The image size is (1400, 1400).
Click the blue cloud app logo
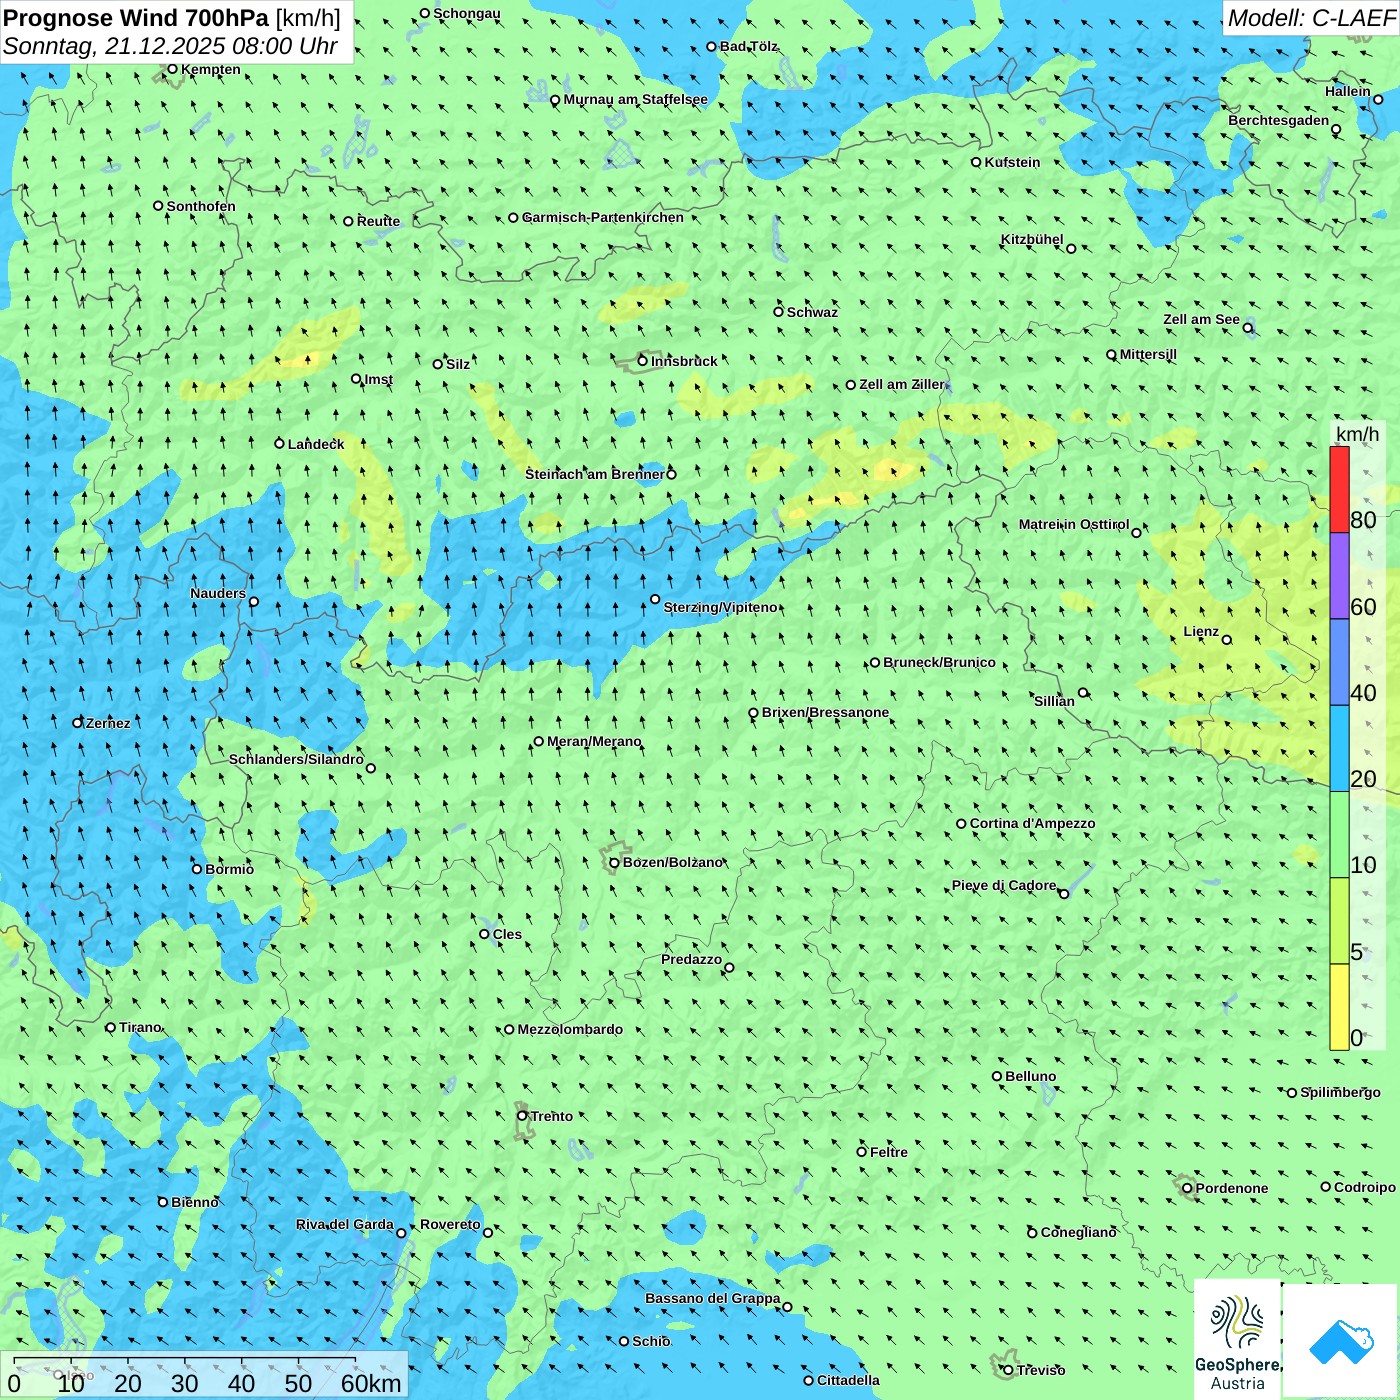pyautogui.click(x=1340, y=1340)
